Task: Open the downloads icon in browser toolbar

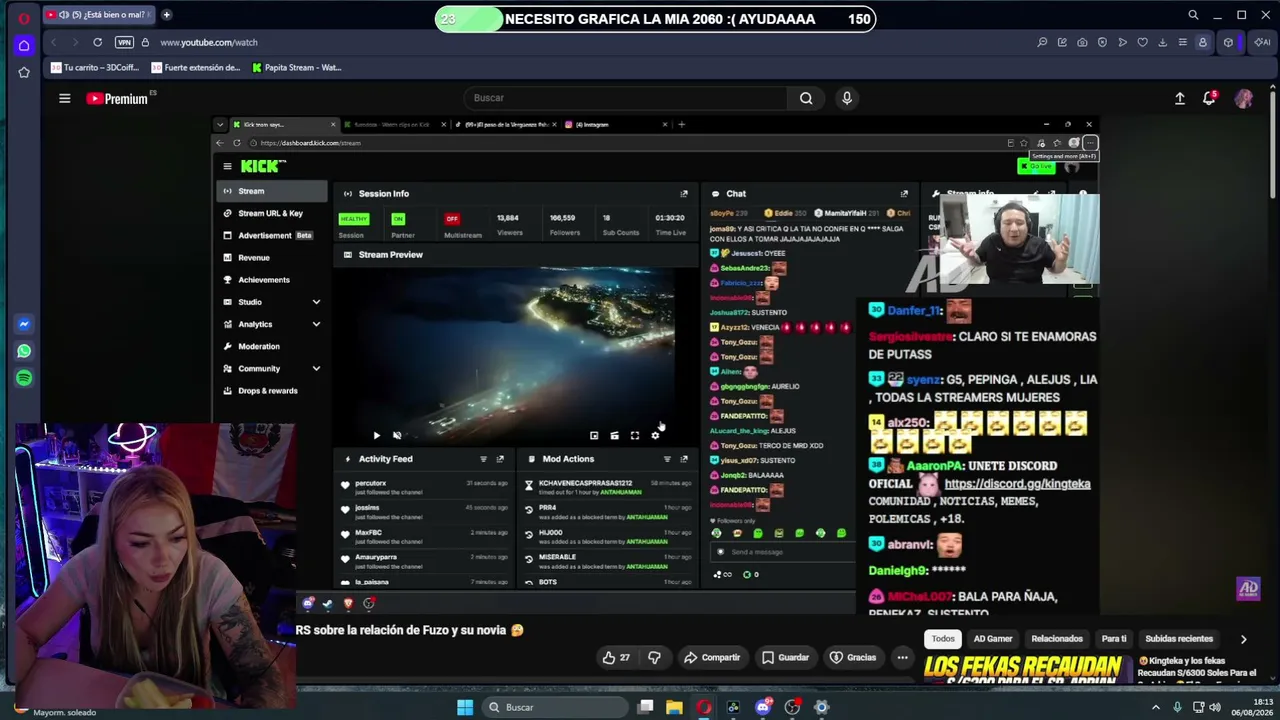Action: (1162, 42)
